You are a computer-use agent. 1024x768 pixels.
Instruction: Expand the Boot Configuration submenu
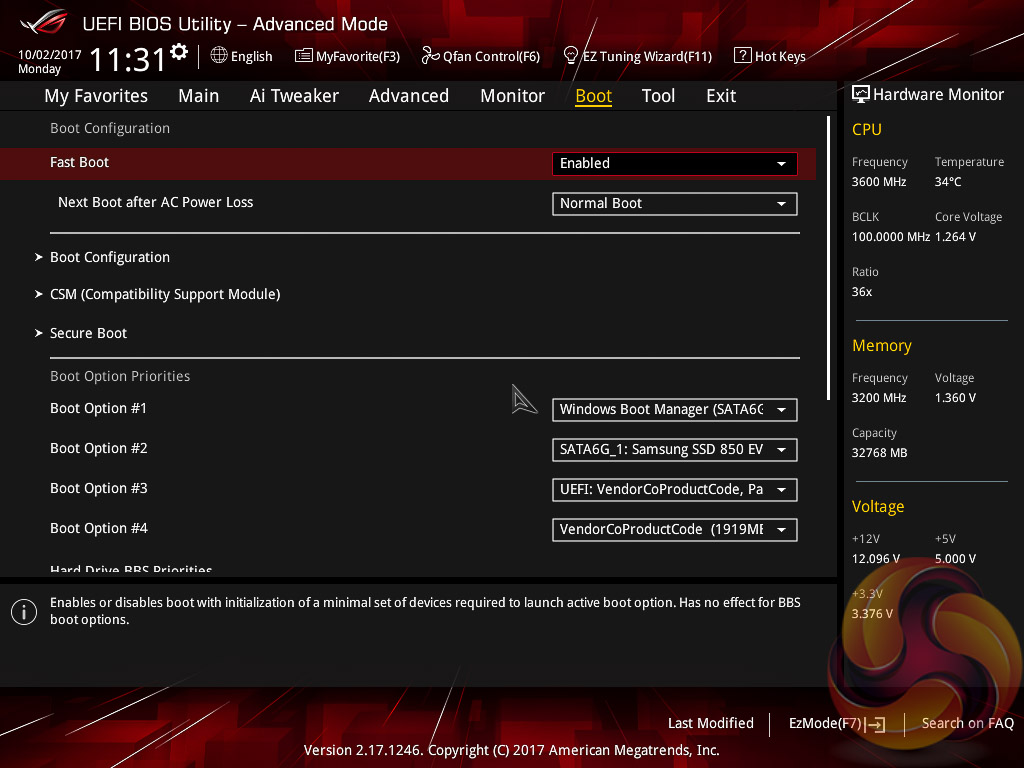pos(110,257)
